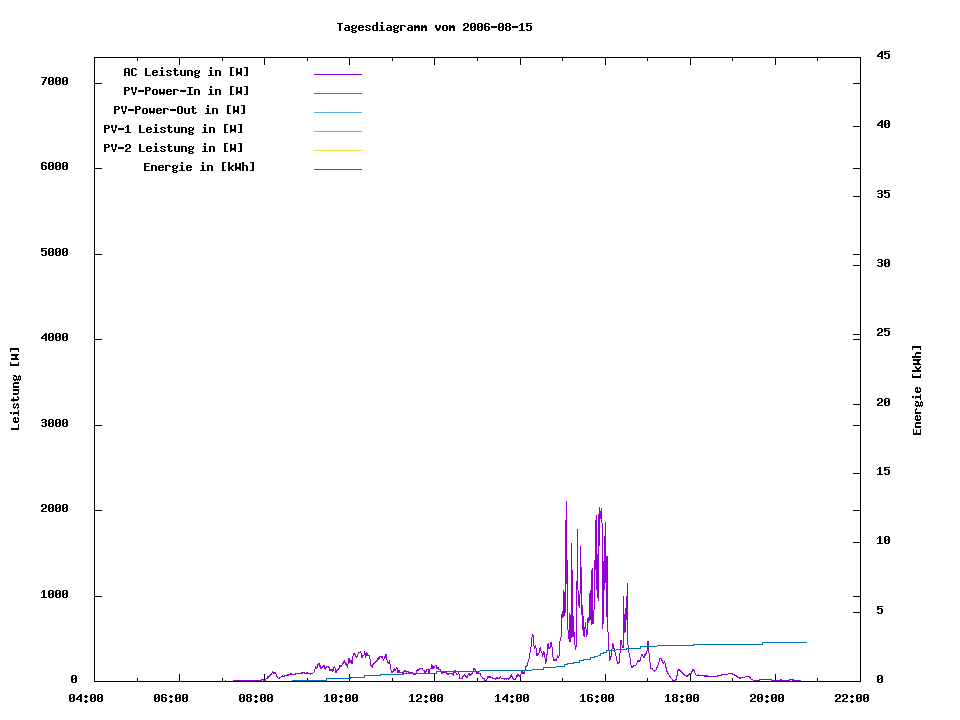Click the right axis title Energie [kWh]
960x720 pixels.
[x=918, y=390]
